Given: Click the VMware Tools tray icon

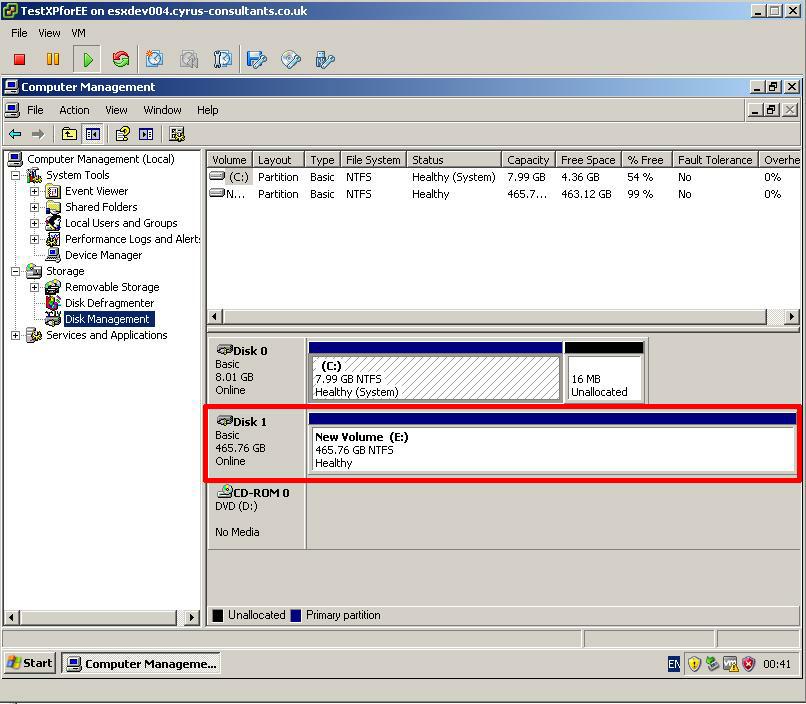Looking at the screenshot, I should [x=730, y=664].
